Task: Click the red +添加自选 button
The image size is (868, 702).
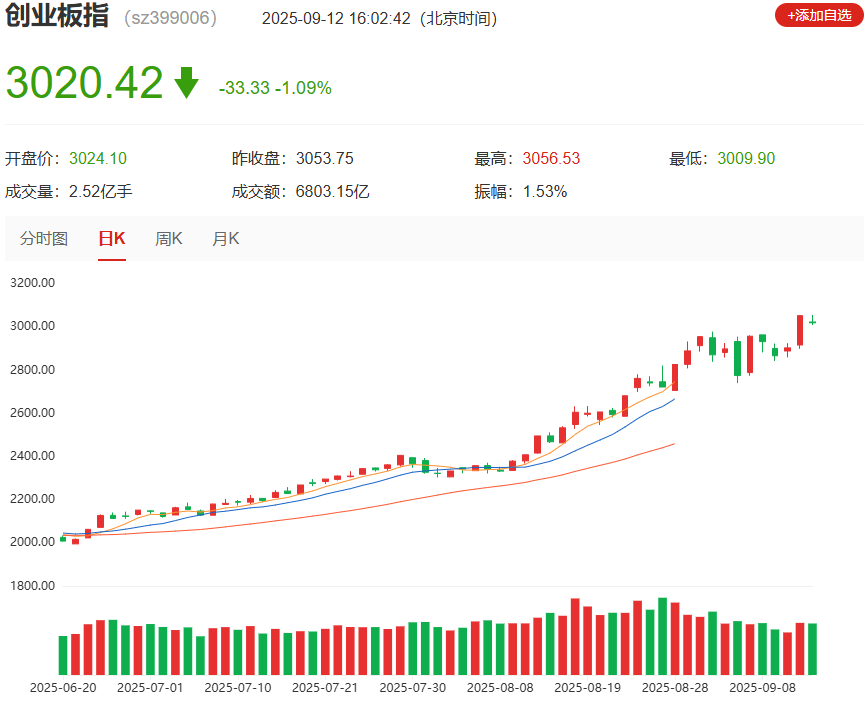Action: click(816, 16)
